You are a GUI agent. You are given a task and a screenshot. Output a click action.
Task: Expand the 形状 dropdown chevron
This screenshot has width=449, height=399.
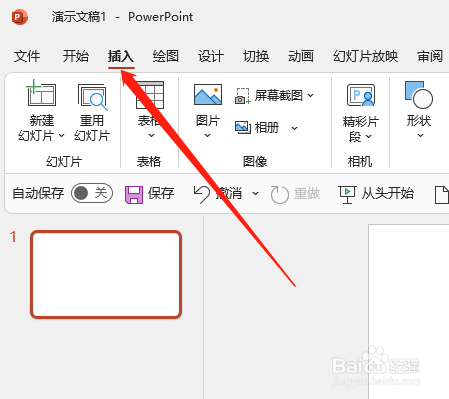pyautogui.click(x=420, y=135)
